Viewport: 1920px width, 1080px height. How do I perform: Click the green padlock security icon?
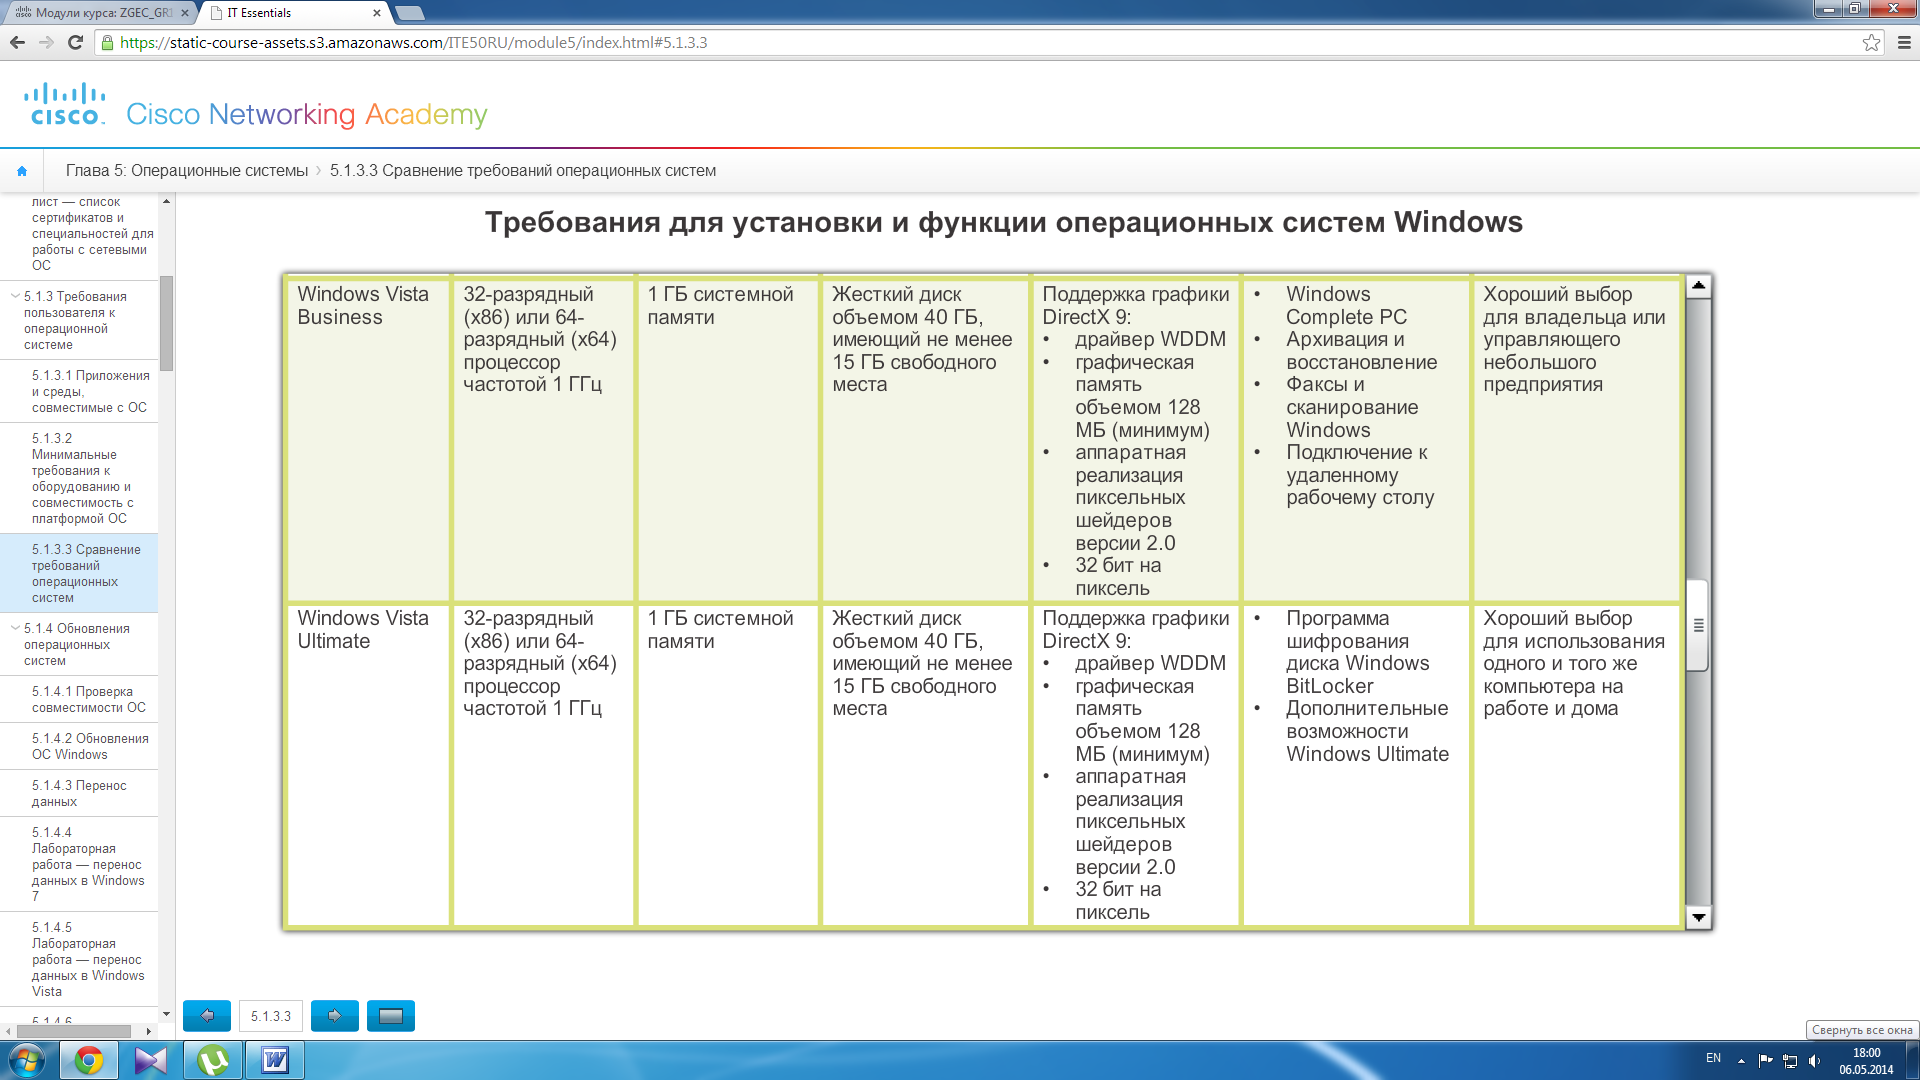(108, 42)
